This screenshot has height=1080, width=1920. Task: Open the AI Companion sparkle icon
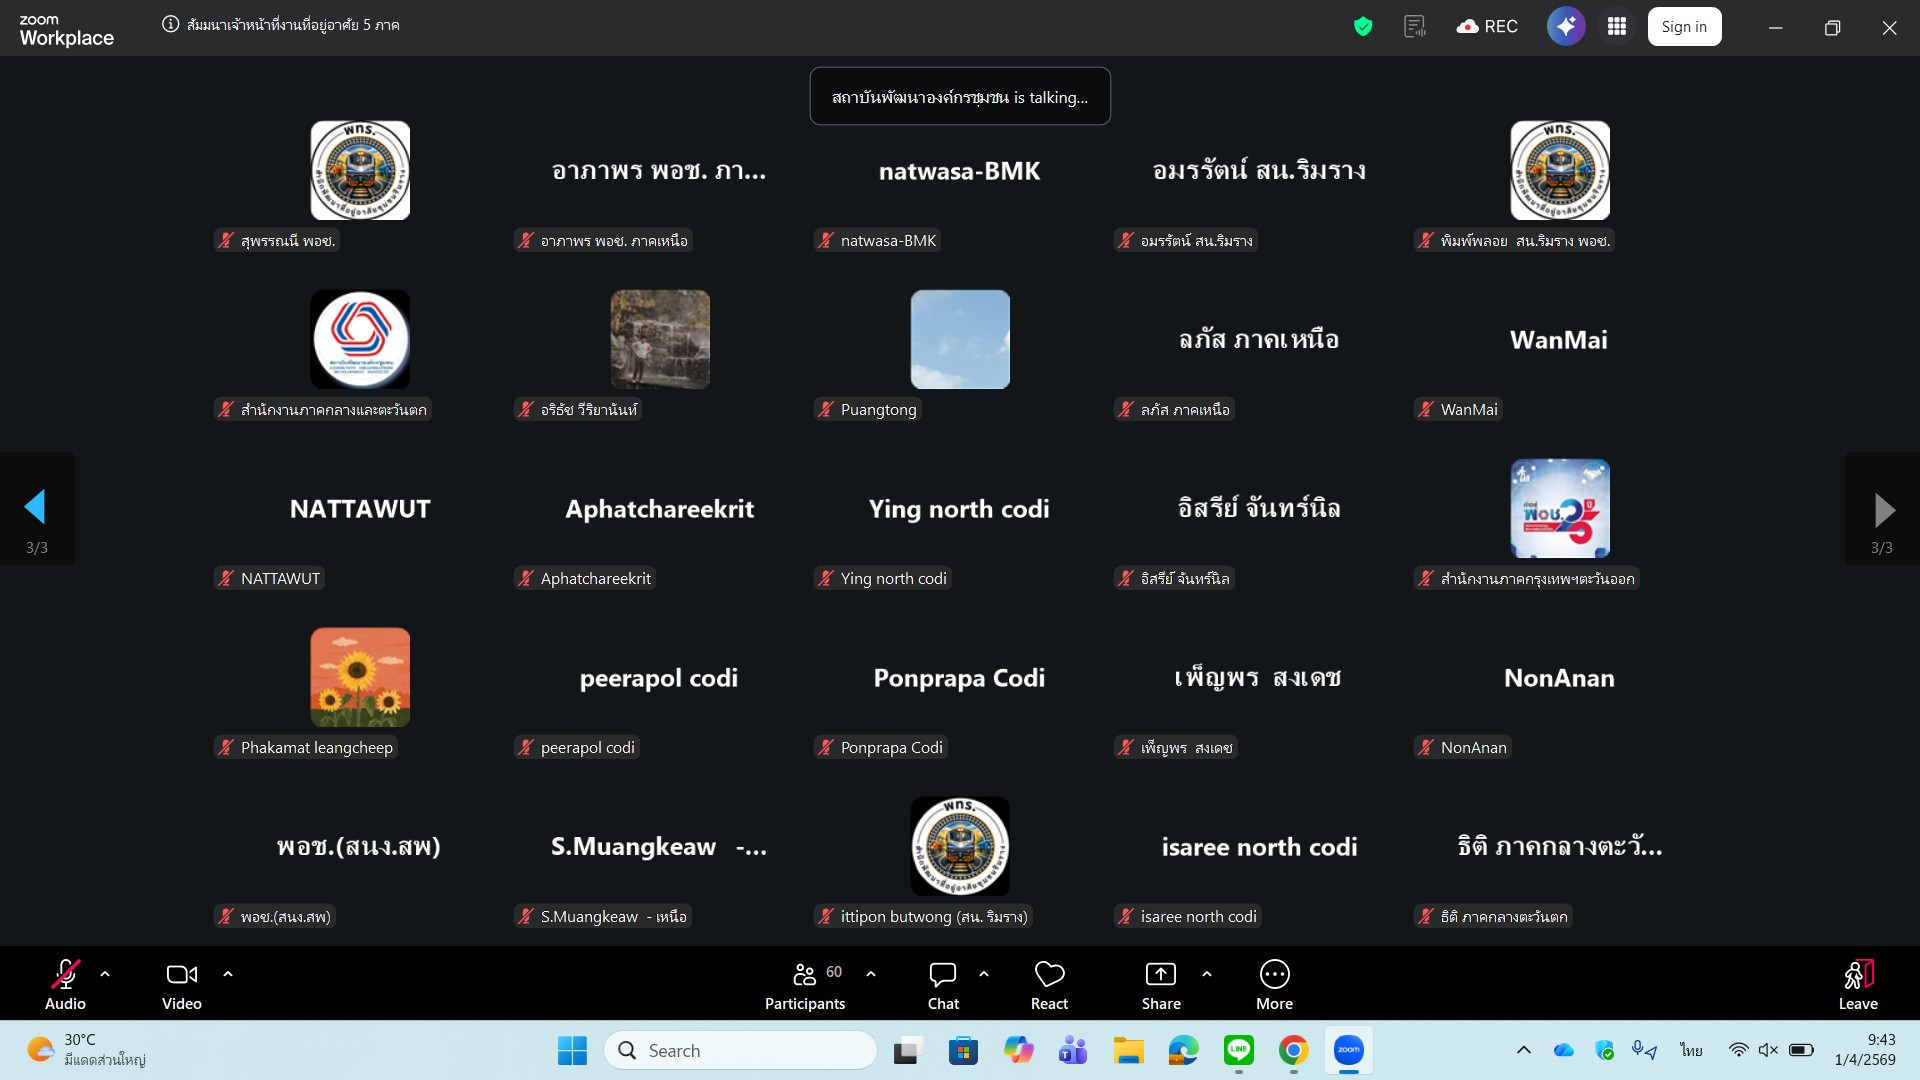[1565, 27]
